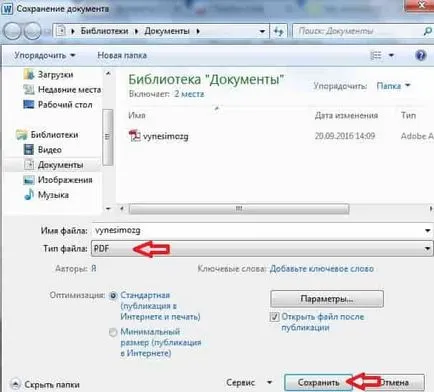Screen dimensions: 434x392
Task: Click the Музыка note icon
Action: click(29, 195)
